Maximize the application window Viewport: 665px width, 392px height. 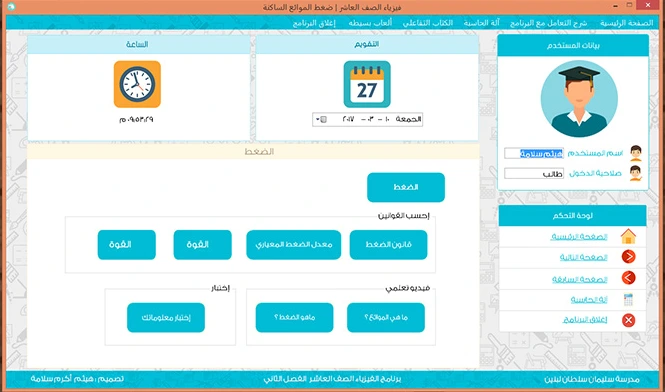(630, 5)
